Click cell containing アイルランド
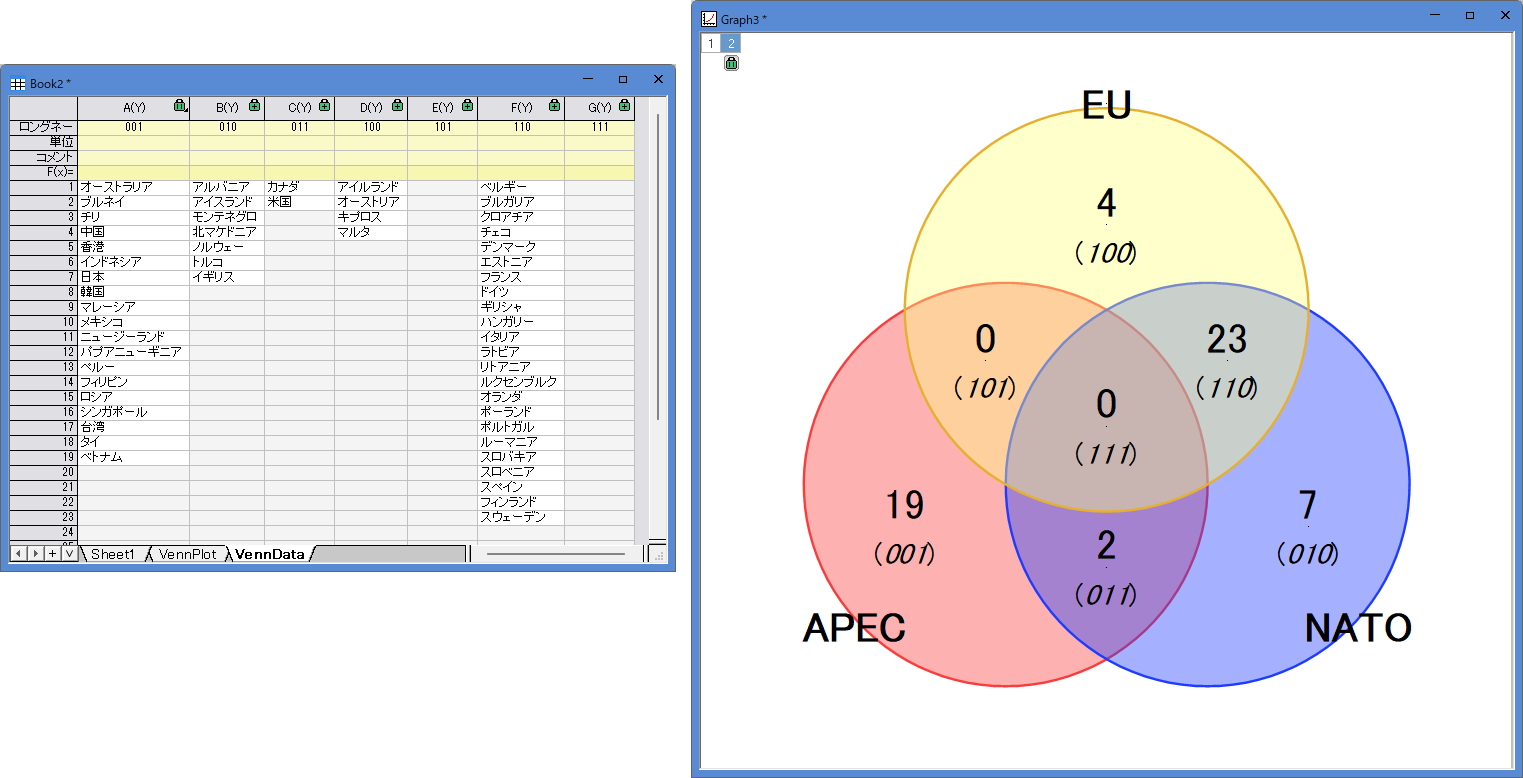This screenshot has height=778, width=1523. coord(371,187)
